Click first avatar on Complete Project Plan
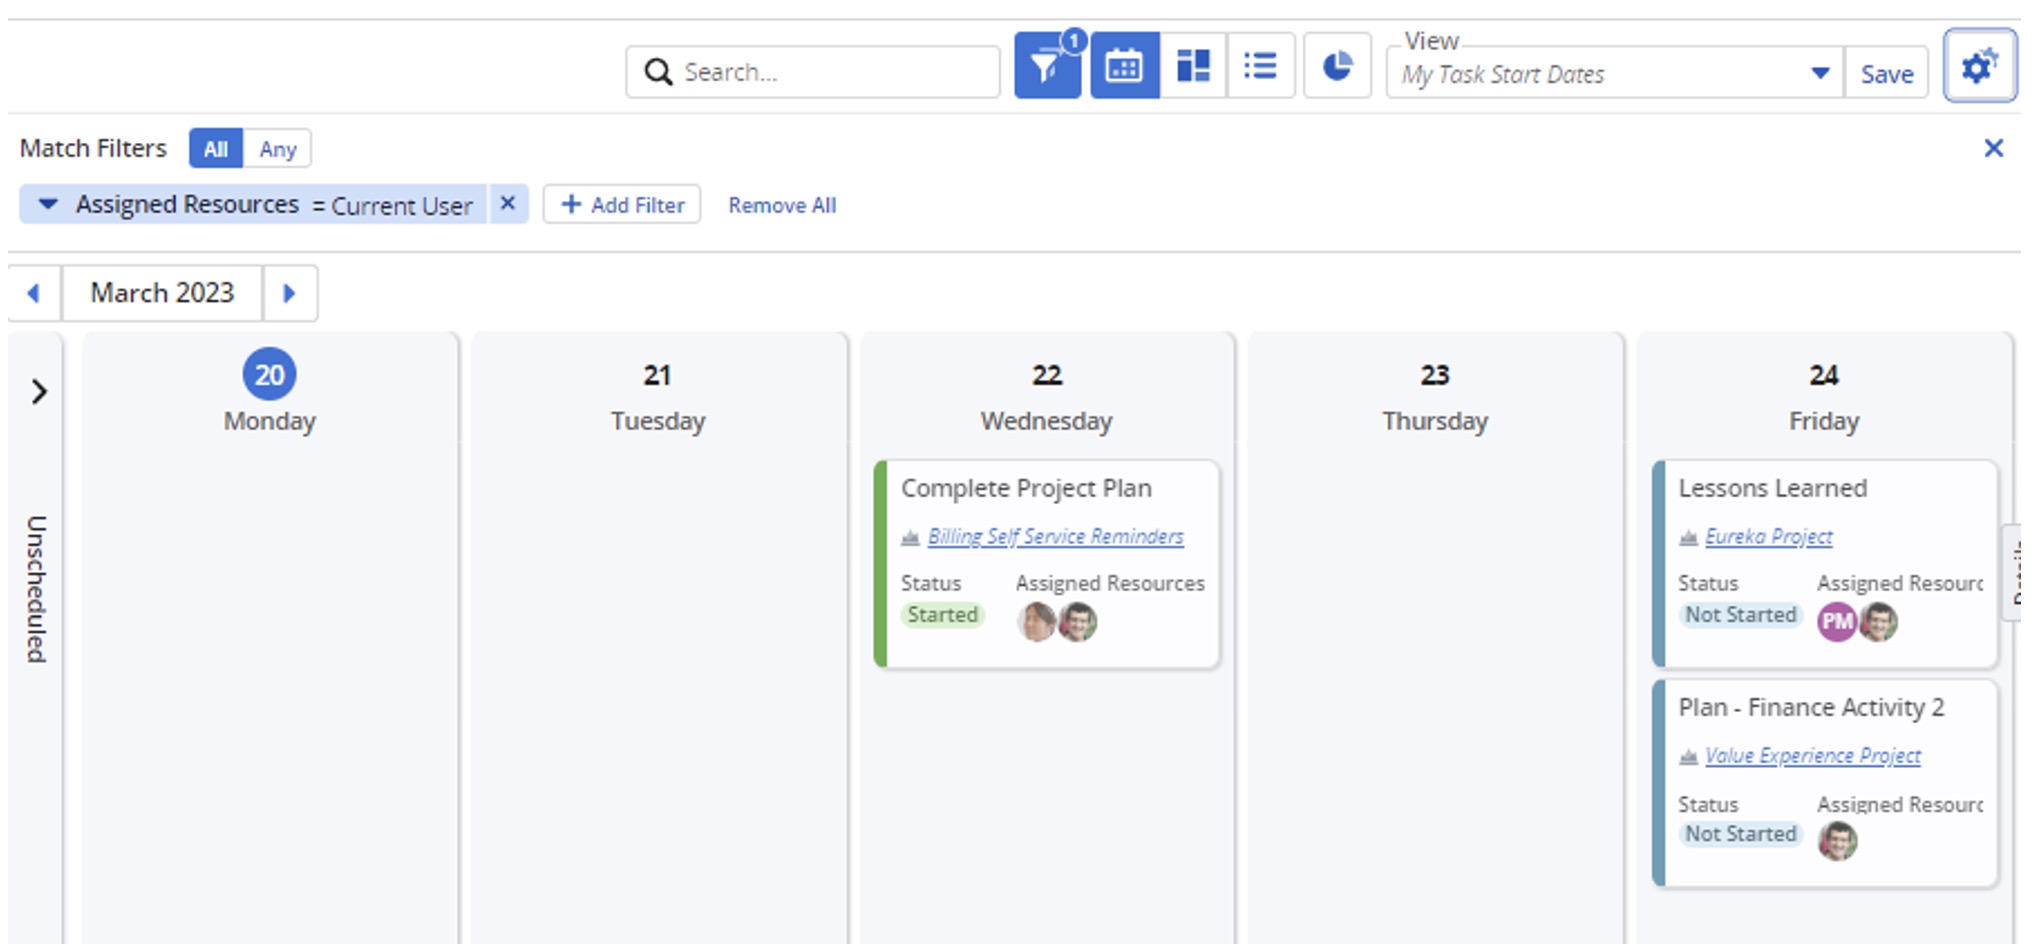The image size is (2036, 950). [x=1036, y=621]
